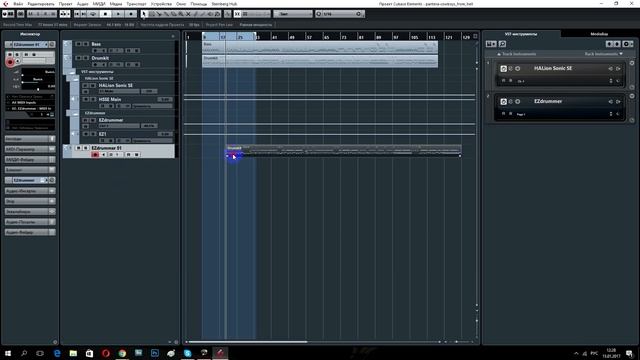Toggle Cycle mode in the transport
The width and height of the screenshot is (640, 360).
pyautogui.click(x=93, y=14)
